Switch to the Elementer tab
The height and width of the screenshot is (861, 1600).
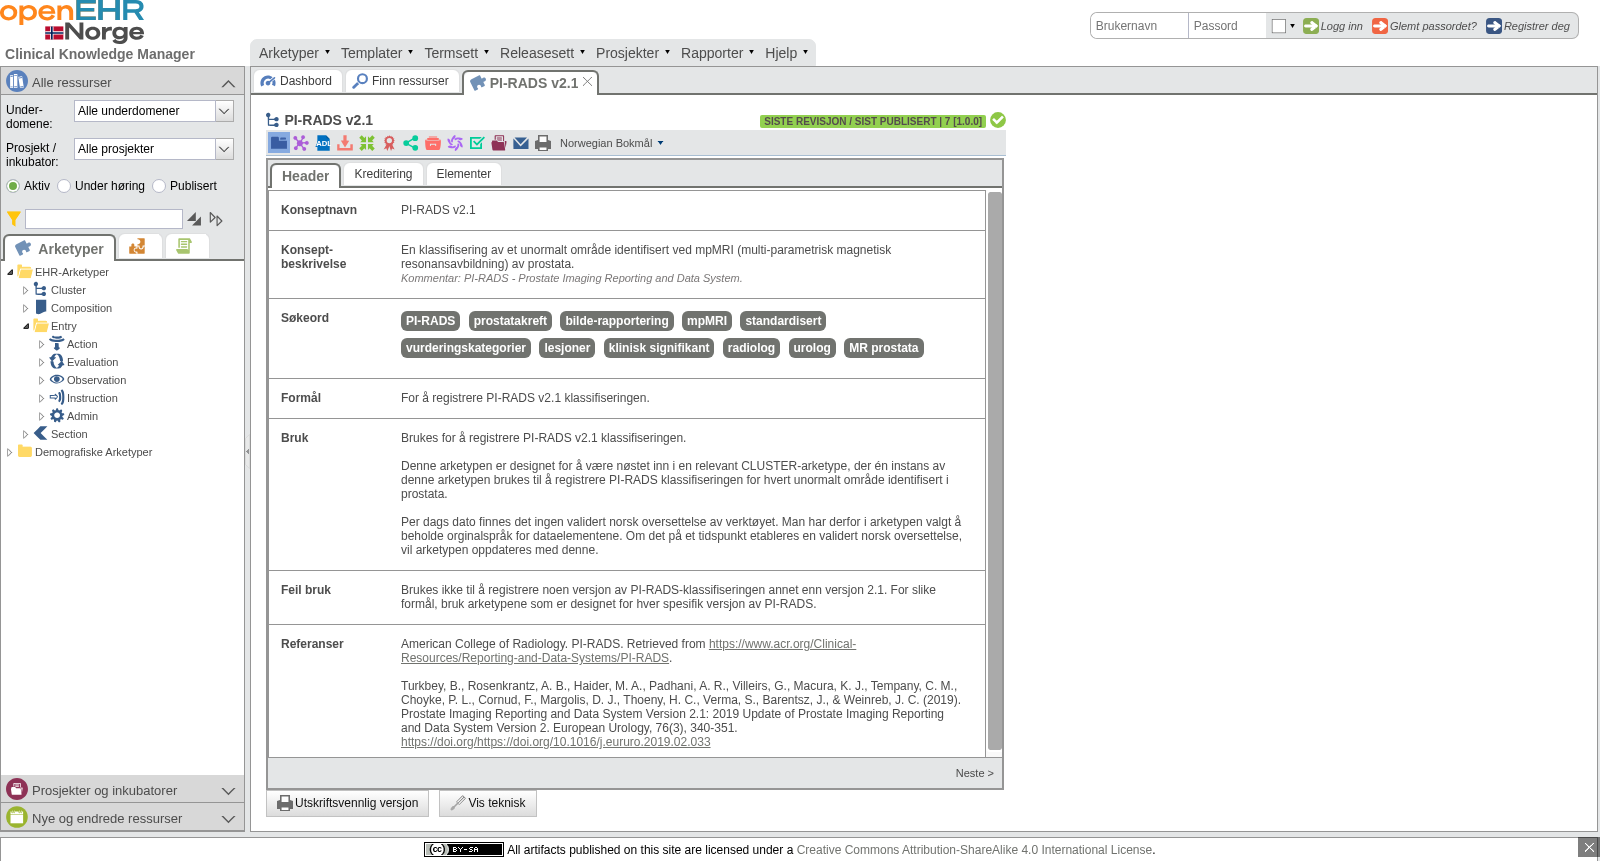464,174
